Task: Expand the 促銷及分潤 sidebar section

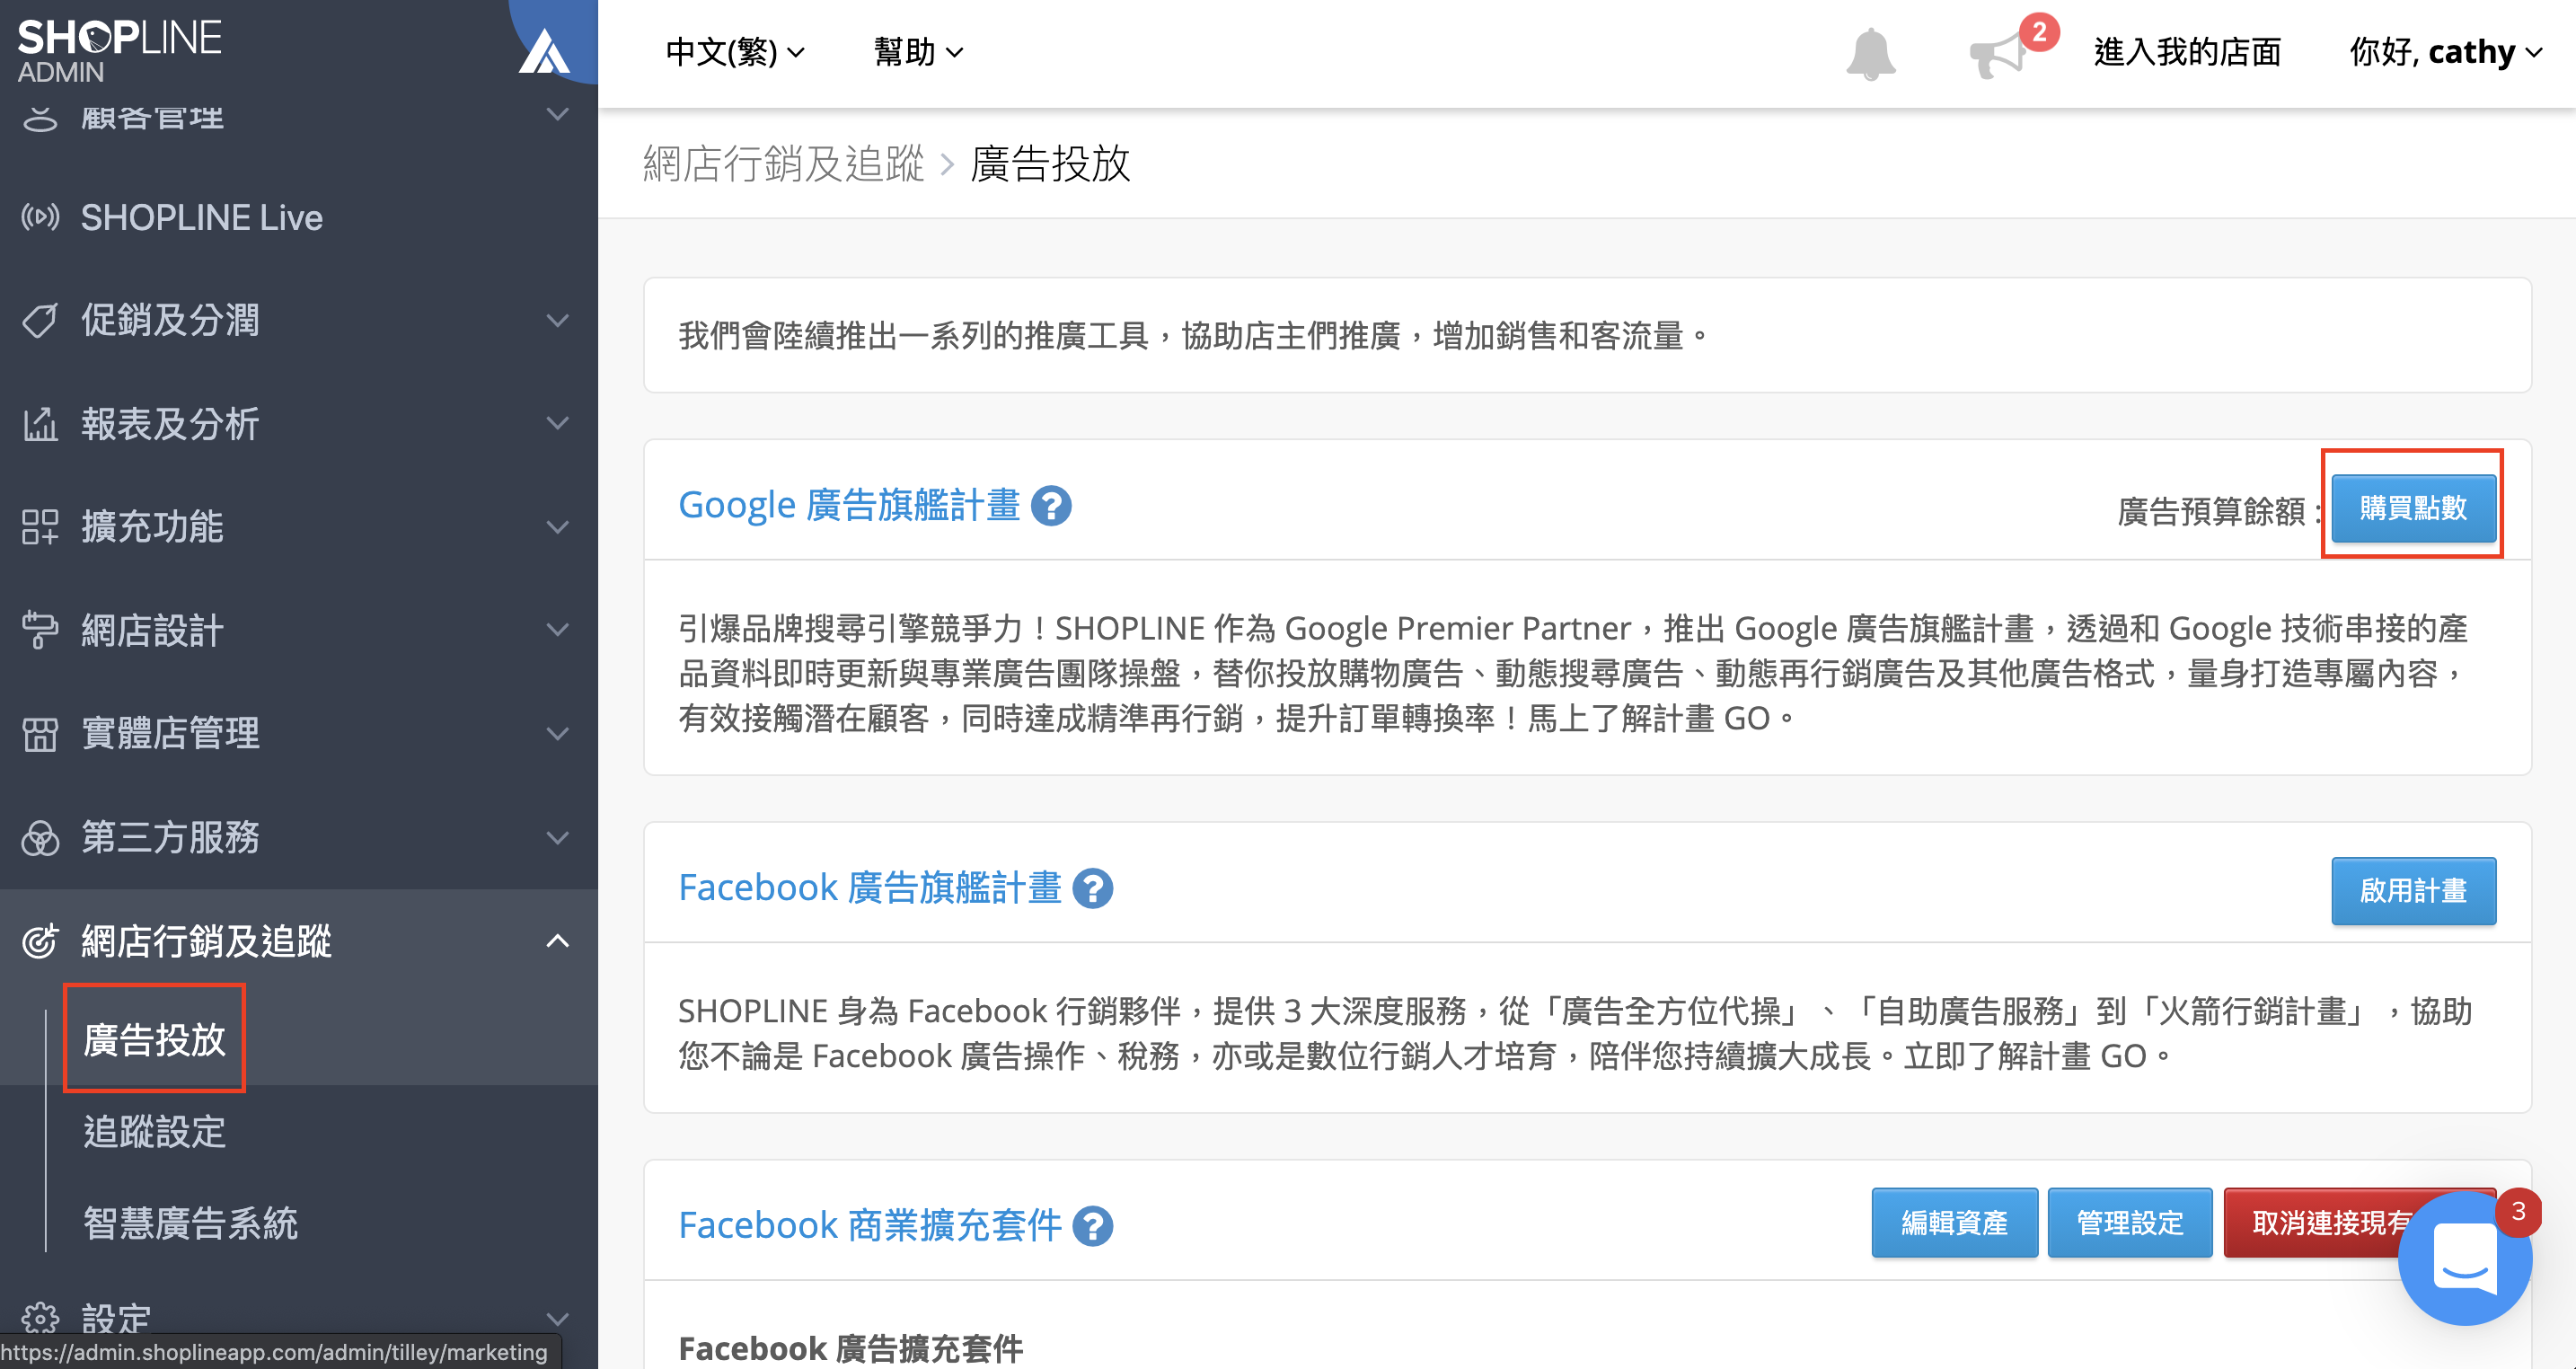Action: tap(299, 321)
